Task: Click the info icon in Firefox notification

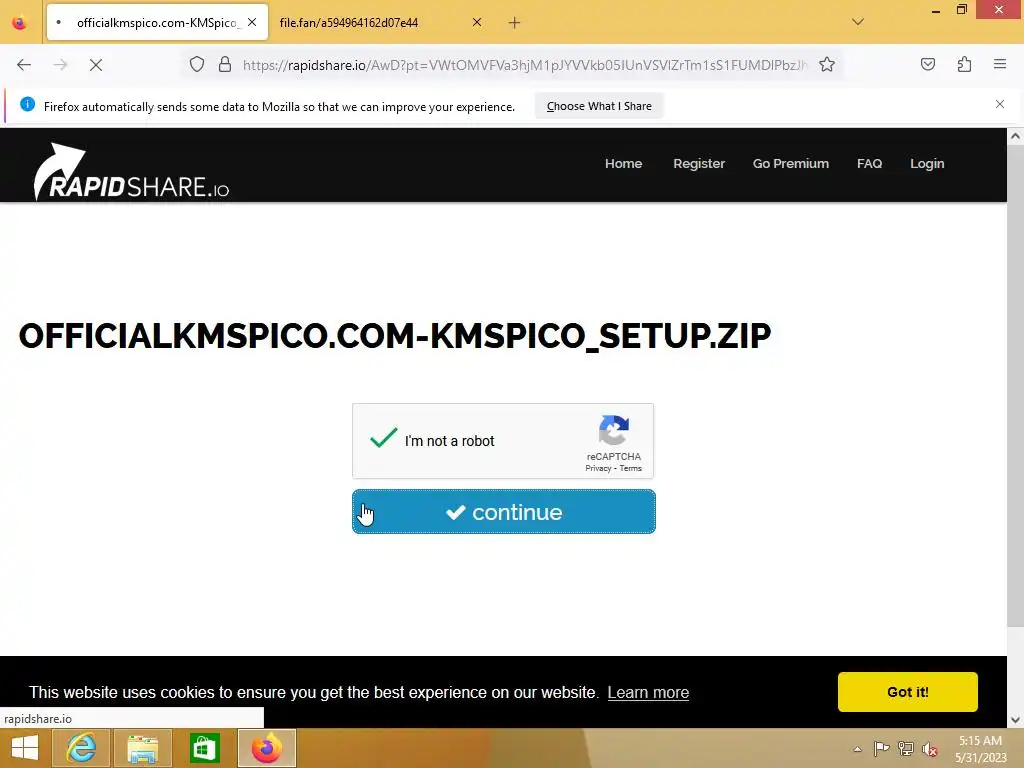Action: click(27, 104)
